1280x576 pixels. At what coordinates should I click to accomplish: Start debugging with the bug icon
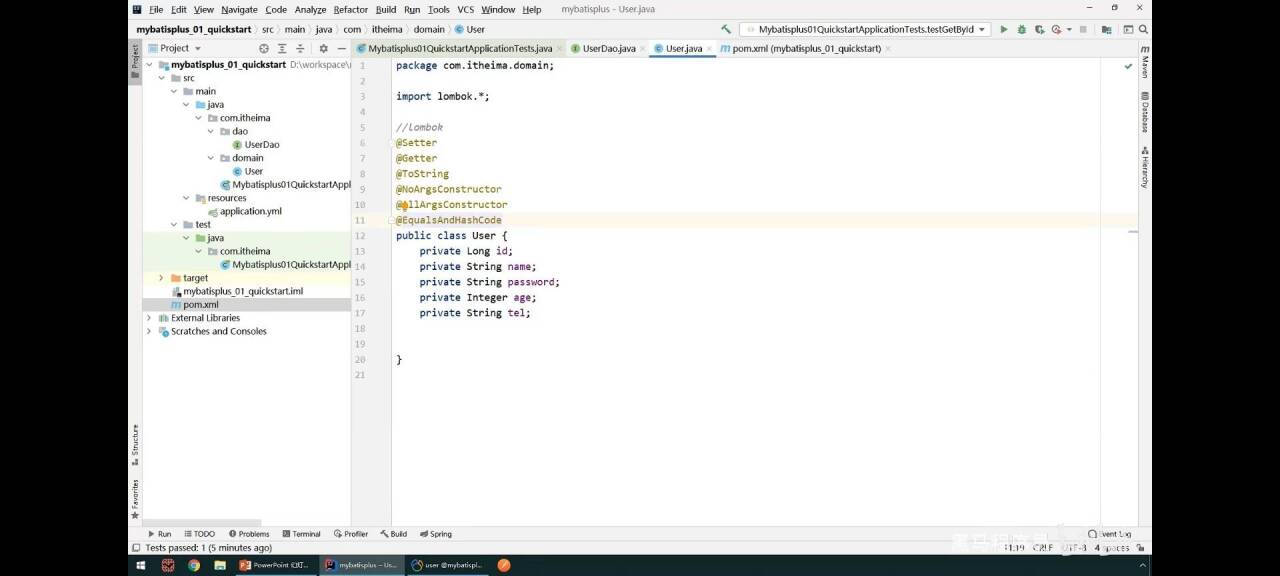point(1022,30)
